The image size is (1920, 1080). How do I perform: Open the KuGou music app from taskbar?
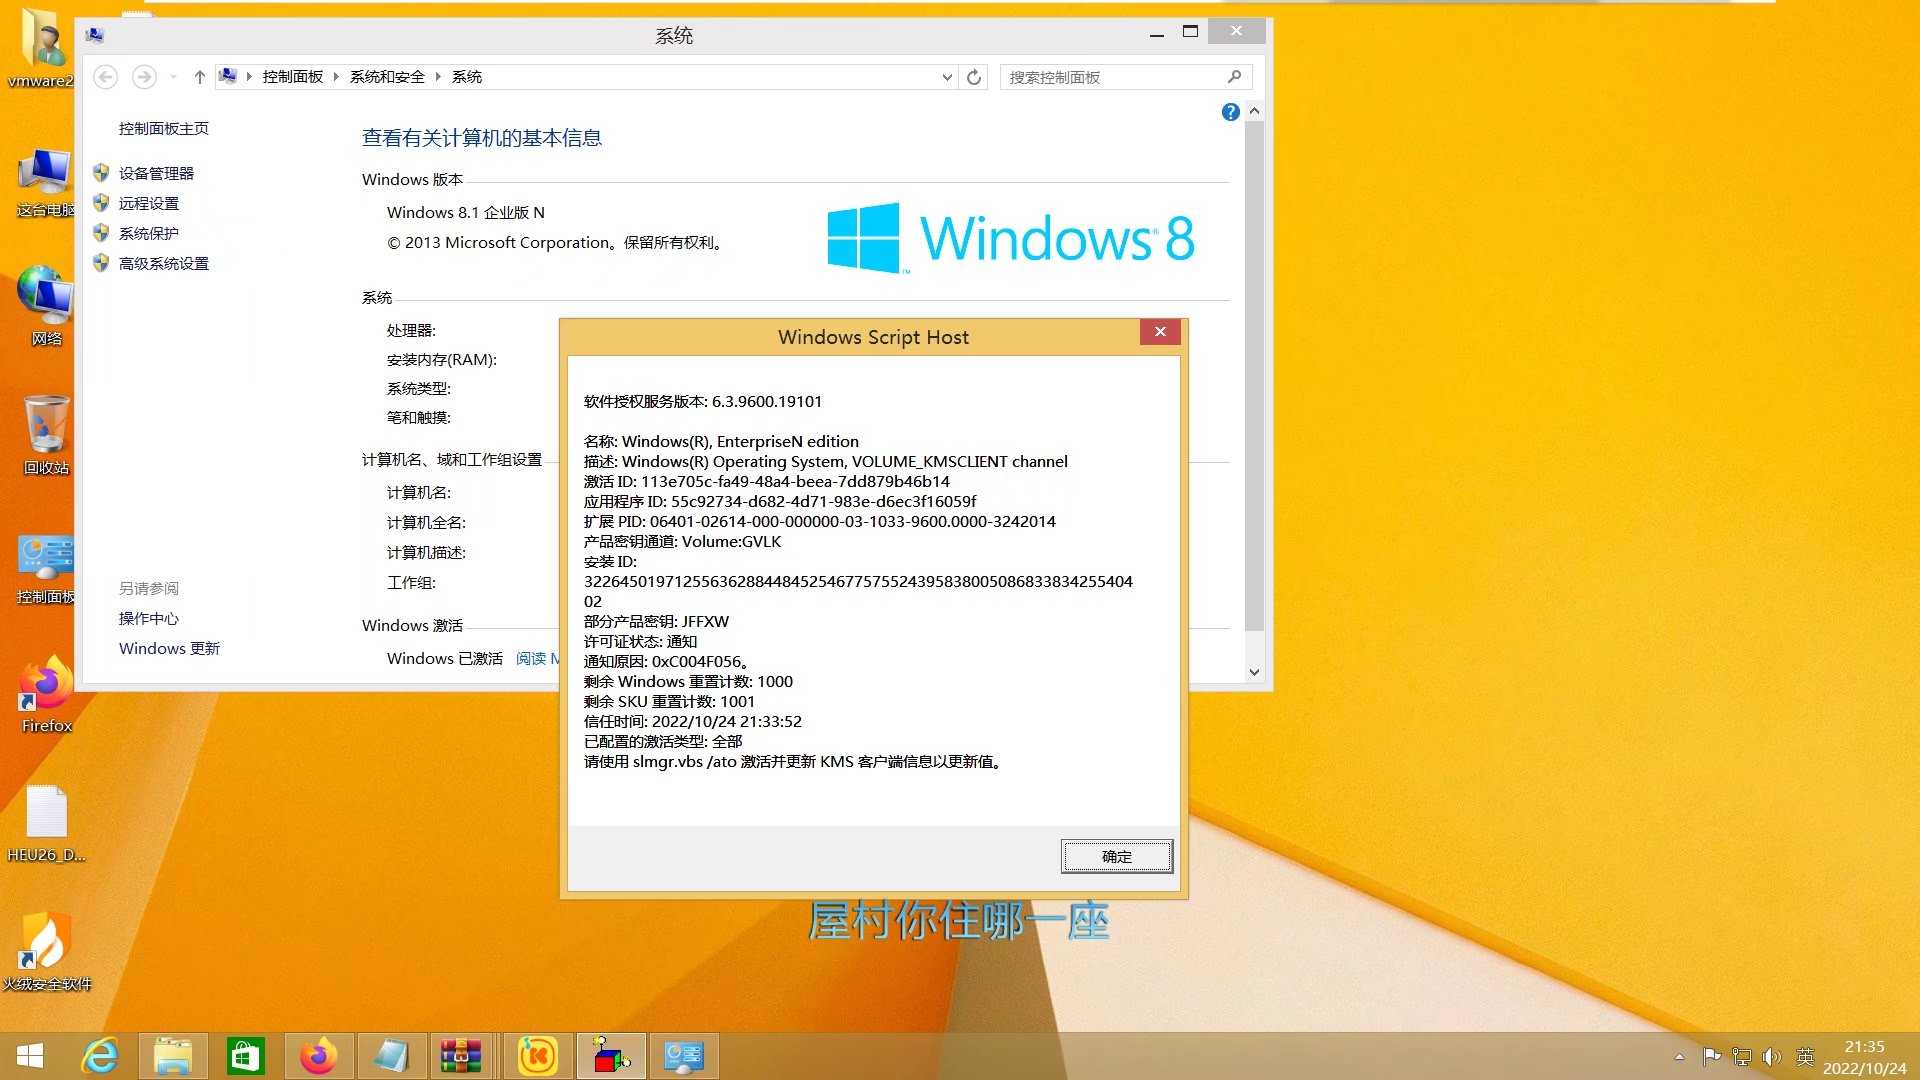537,1055
